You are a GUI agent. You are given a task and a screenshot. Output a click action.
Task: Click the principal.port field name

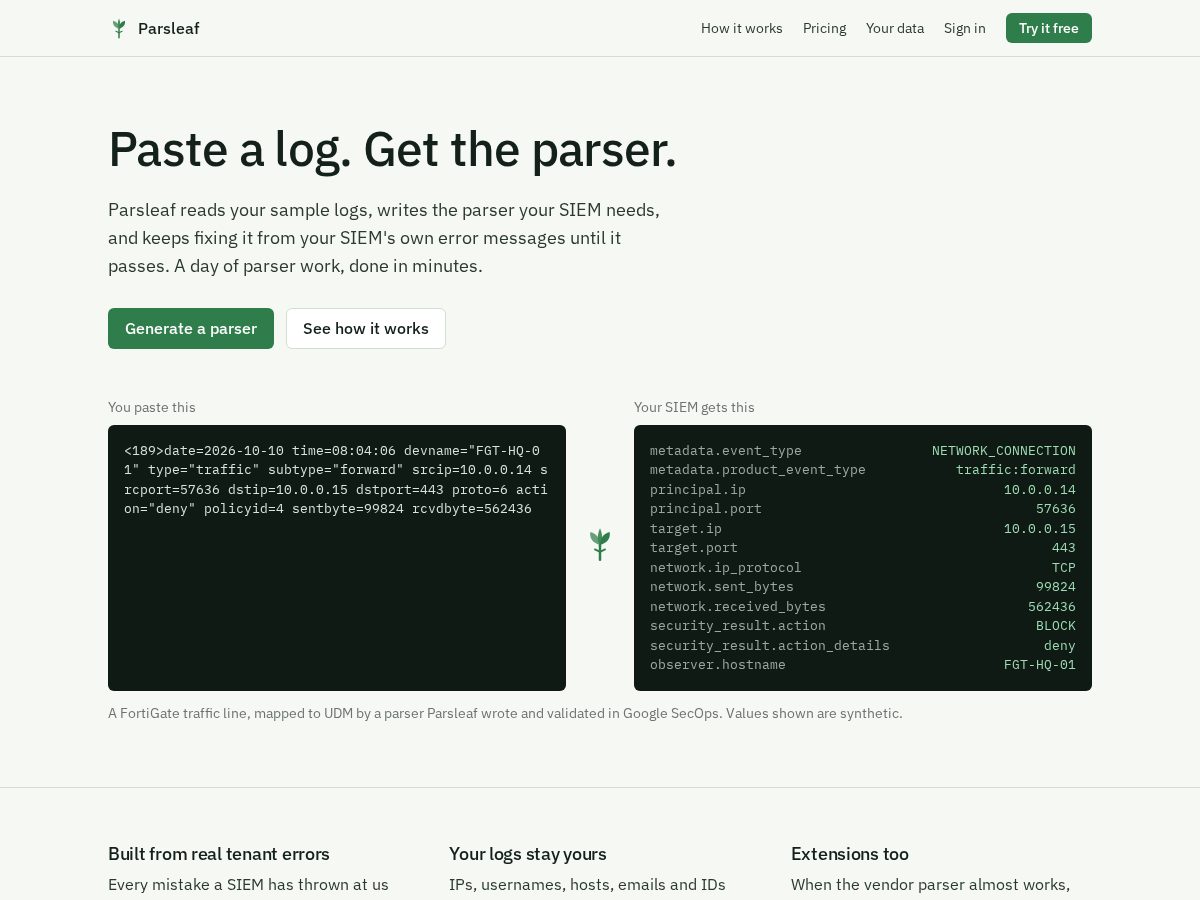point(706,509)
